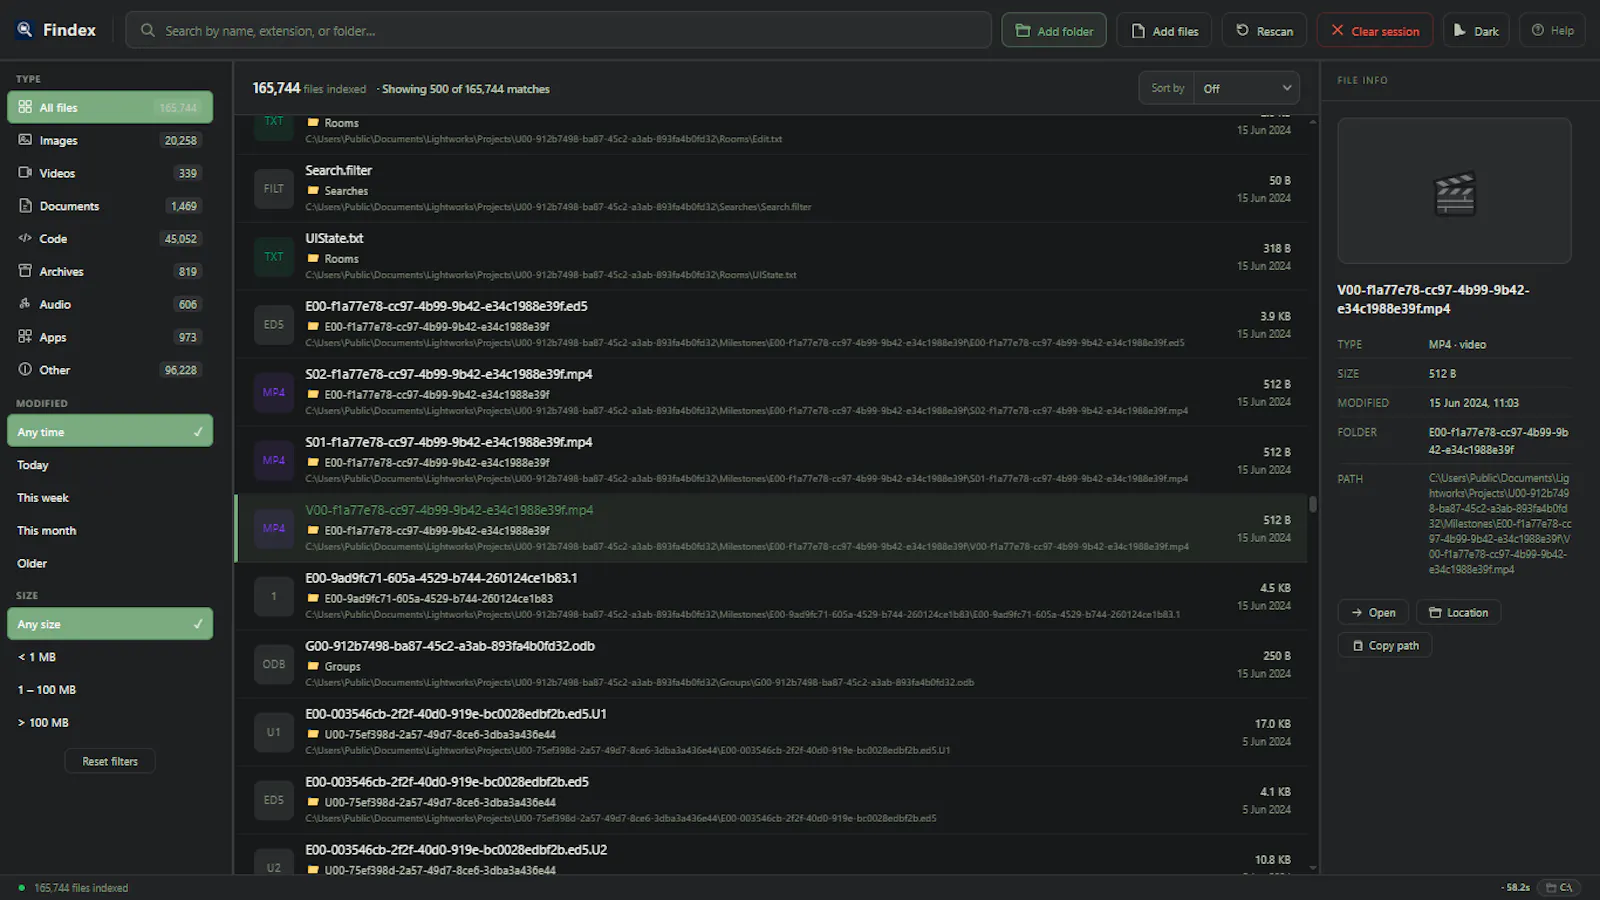Copy path of selected file
The width and height of the screenshot is (1600, 900).
(1385, 646)
